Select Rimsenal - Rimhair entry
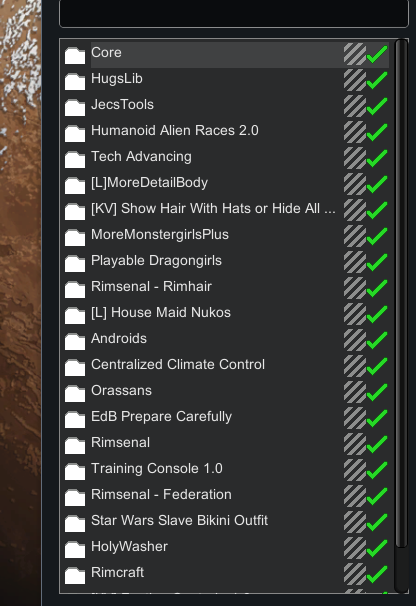Screen dimensions: 416x606 [151, 286]
